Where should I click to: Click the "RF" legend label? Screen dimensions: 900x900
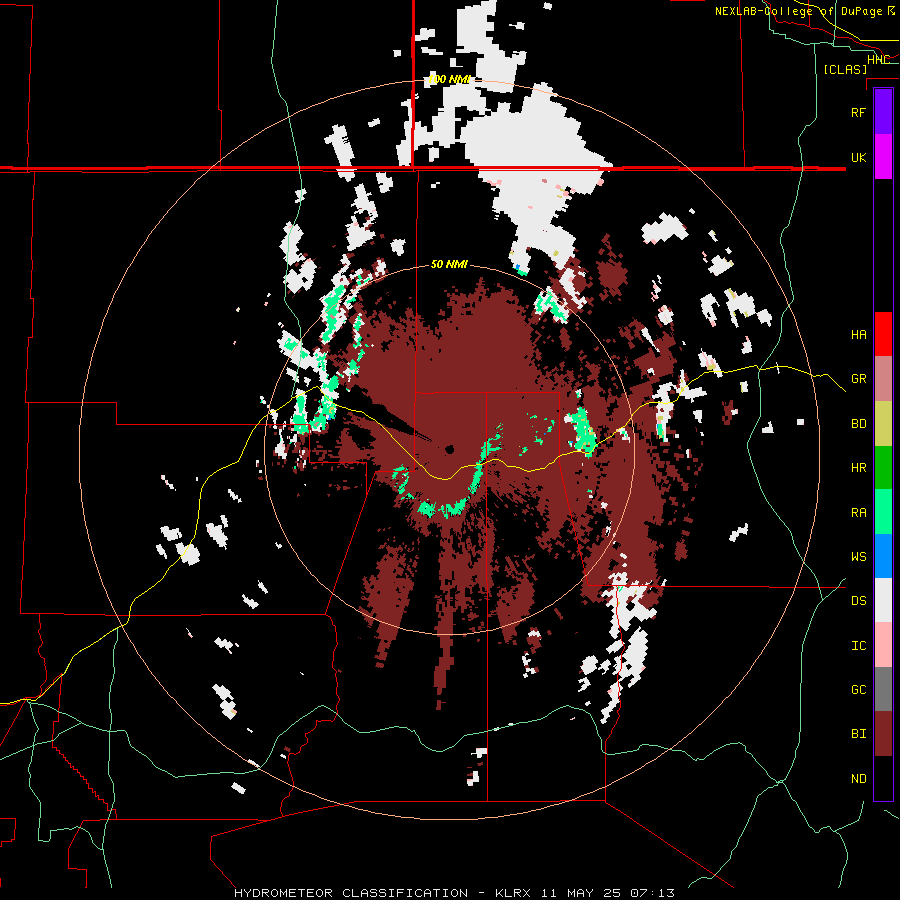858,112
